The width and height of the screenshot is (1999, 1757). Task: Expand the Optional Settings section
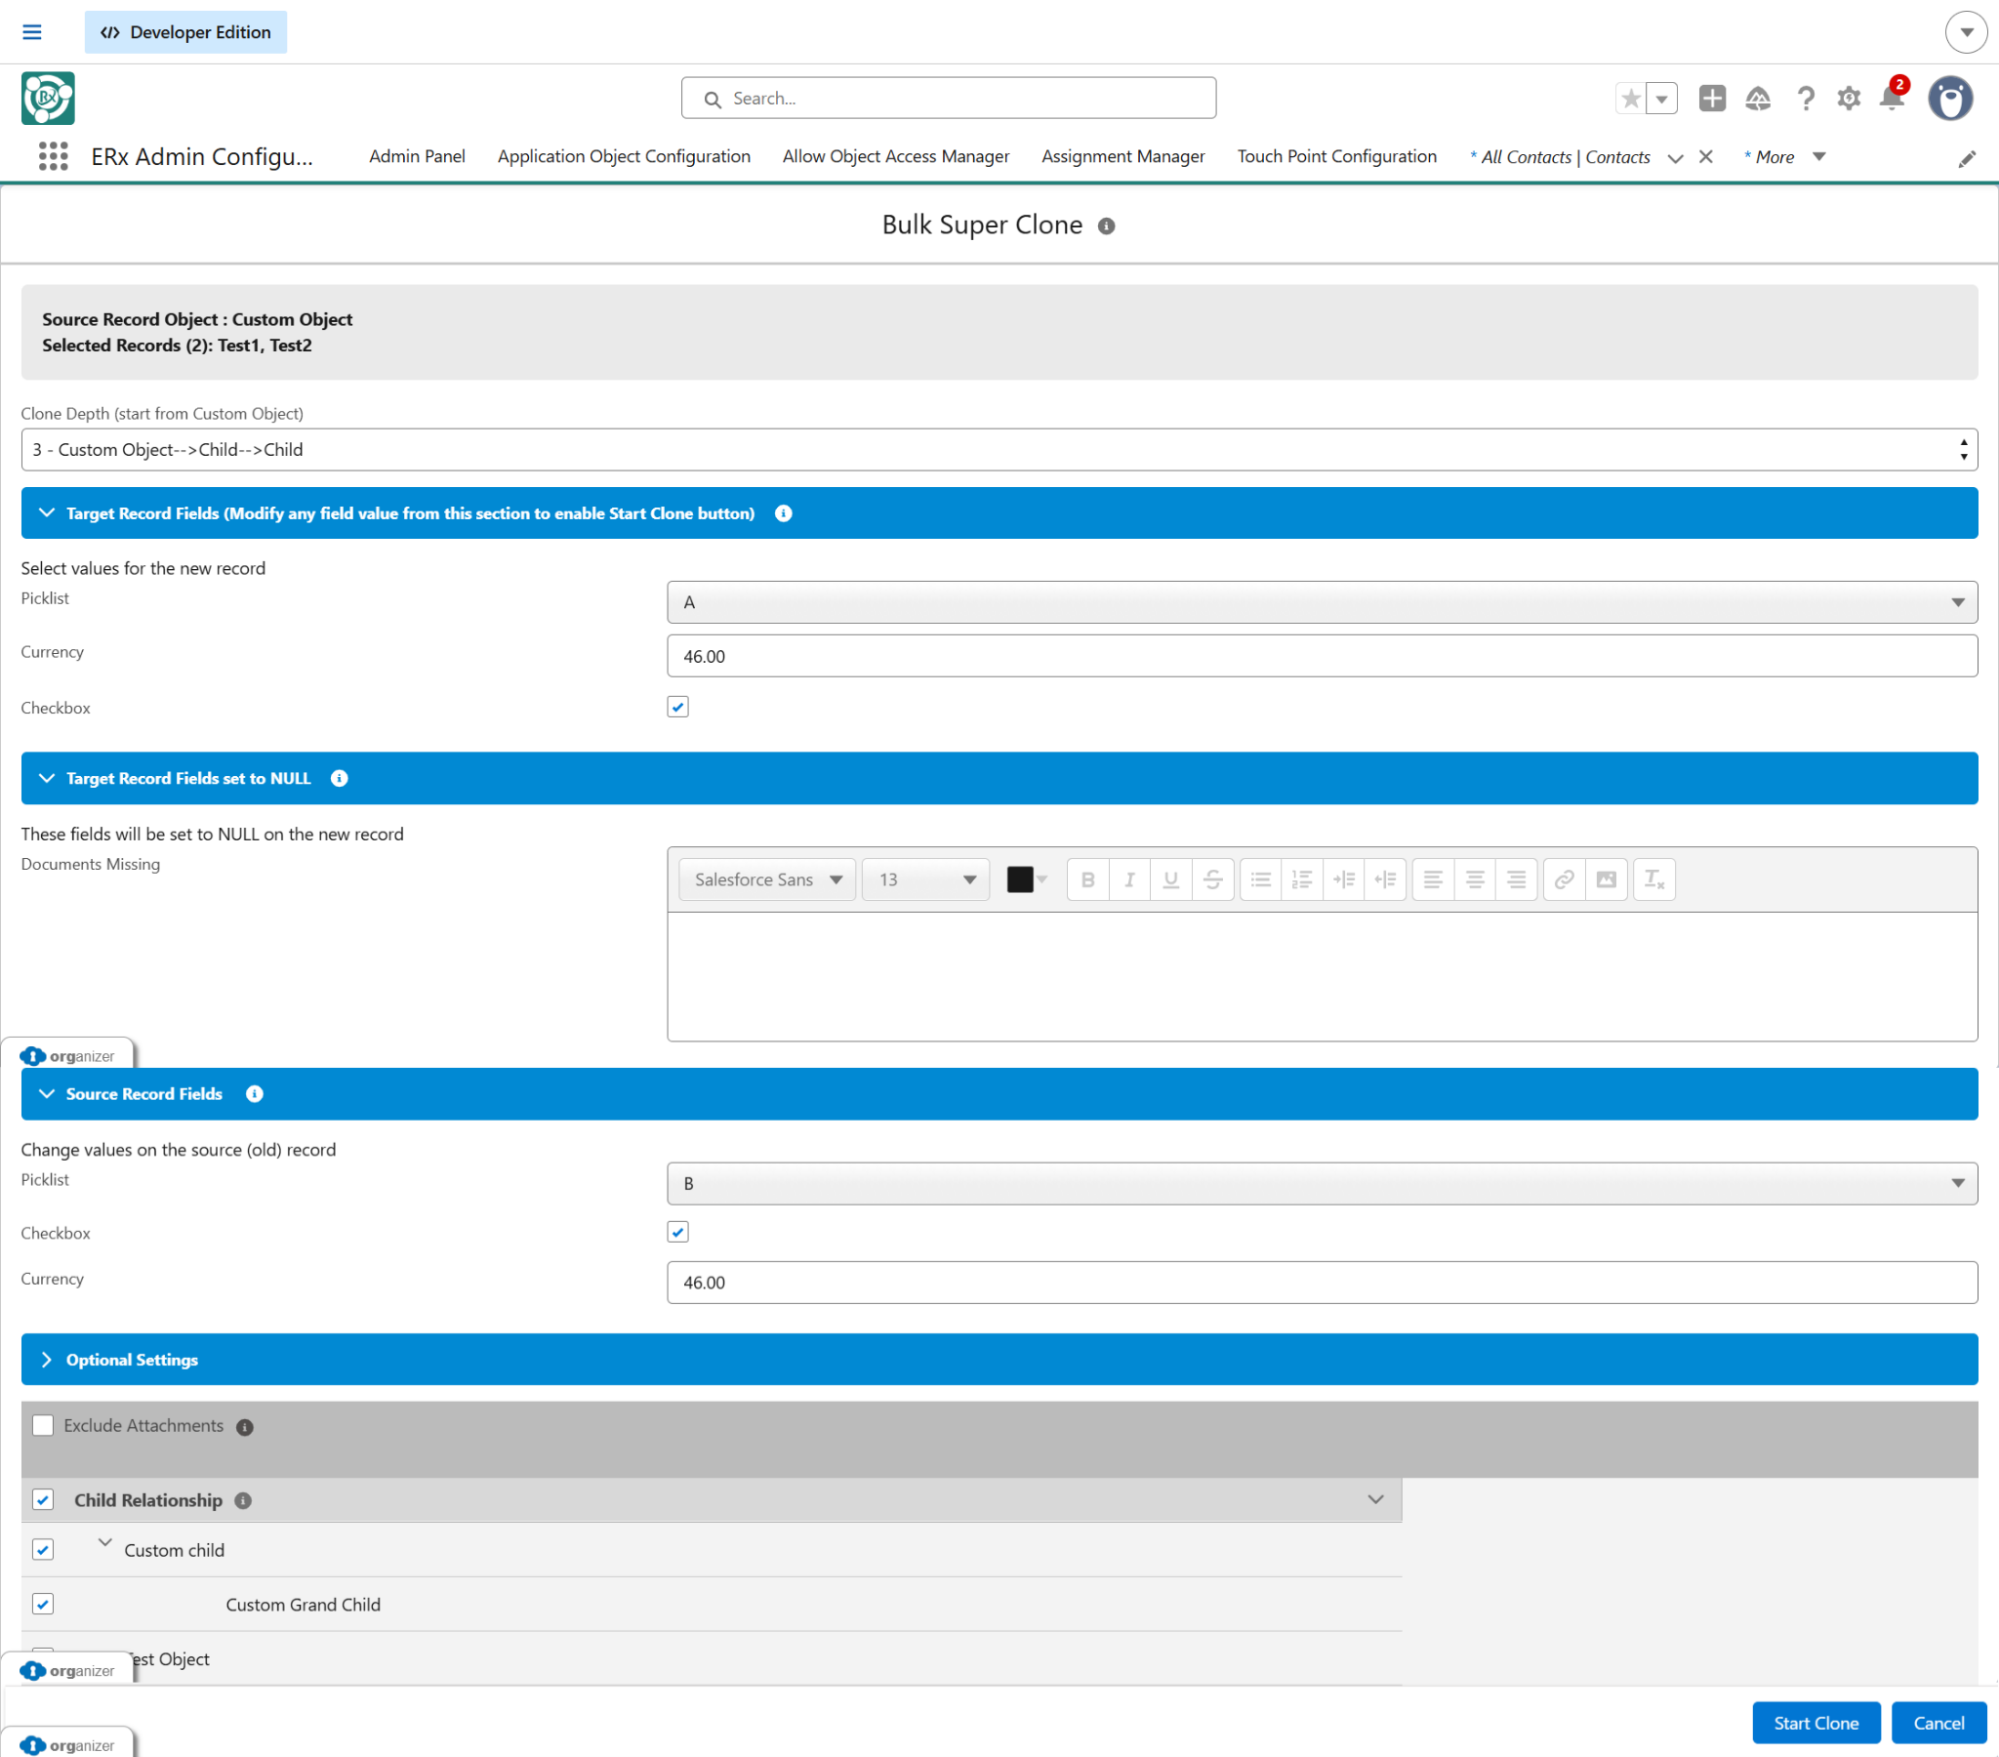[46, 1360]
